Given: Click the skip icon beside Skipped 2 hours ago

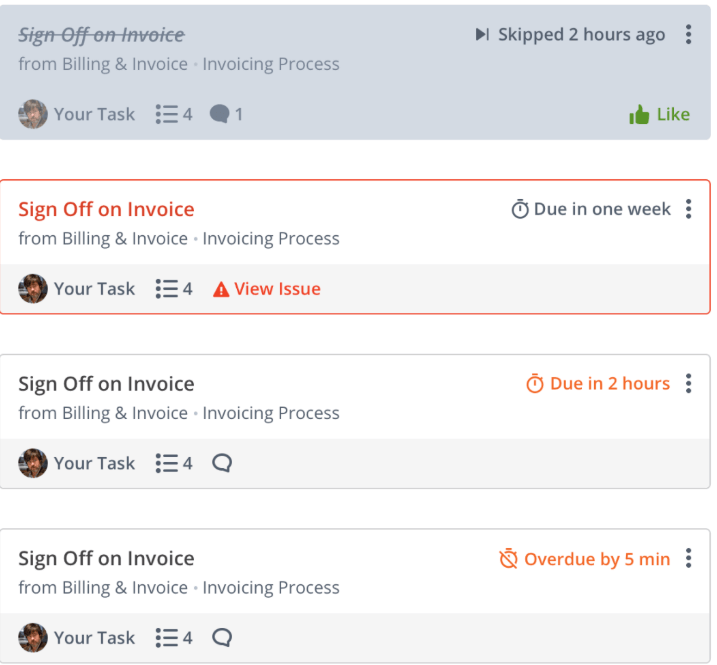Looking at the screenshot, I should [x=482, y=34].
